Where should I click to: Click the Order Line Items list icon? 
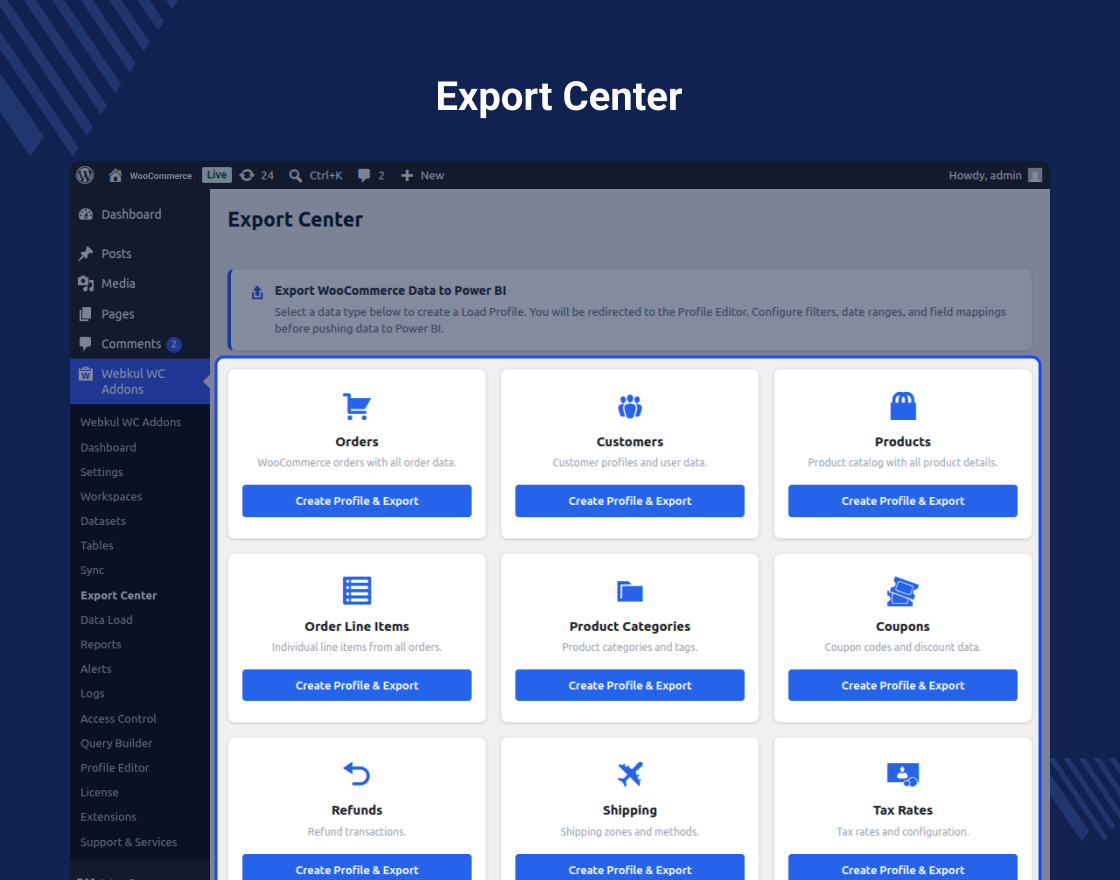(x=356, y=591)
